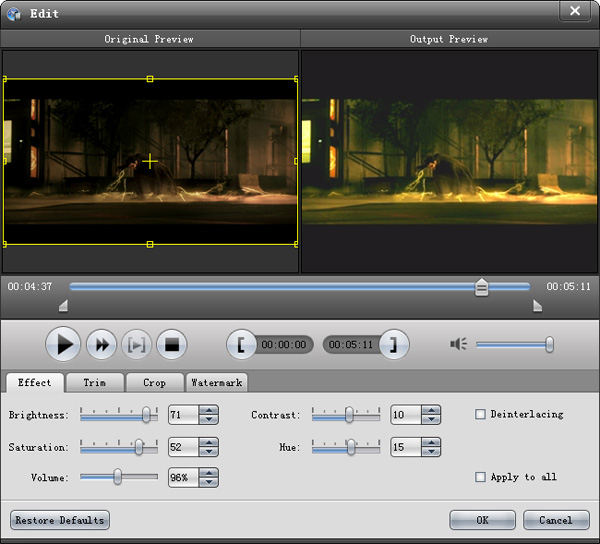Image resolution: width=600 pixels, height=544 pixels.
Task: Click the timeline playhead handle
Action: [x=481, y=288]
